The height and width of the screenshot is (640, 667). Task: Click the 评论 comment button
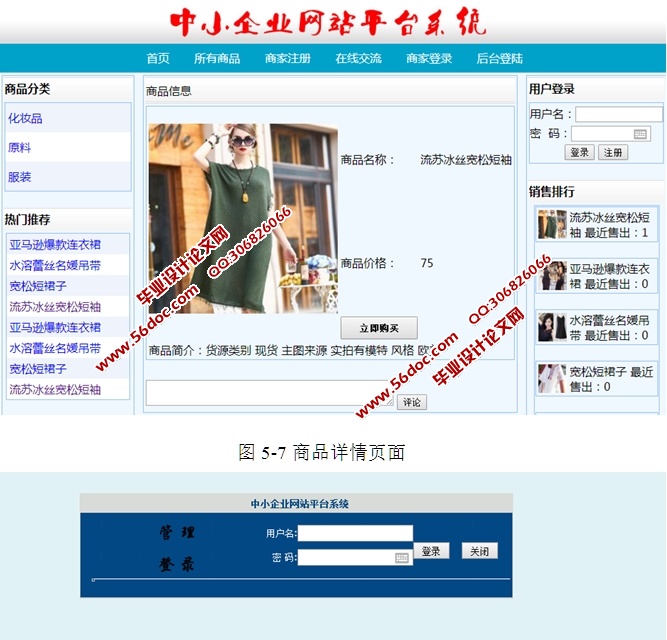tap(412, 402)
